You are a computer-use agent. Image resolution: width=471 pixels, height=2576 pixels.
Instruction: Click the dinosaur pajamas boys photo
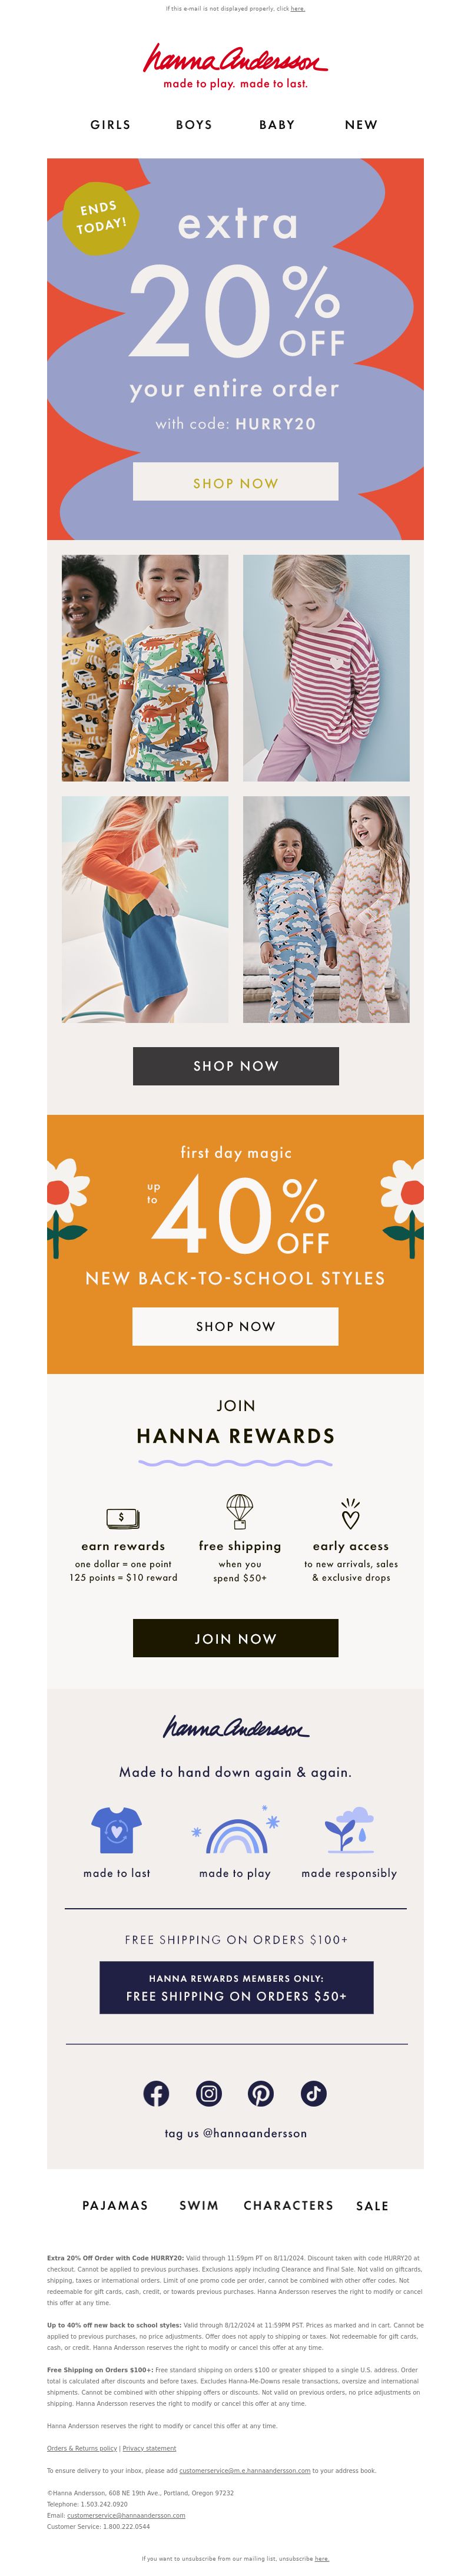click(145, 668)
